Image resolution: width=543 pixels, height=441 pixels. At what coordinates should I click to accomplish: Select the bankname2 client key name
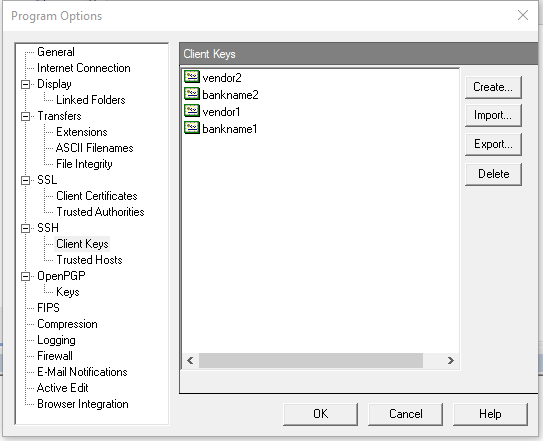point(230,95)
